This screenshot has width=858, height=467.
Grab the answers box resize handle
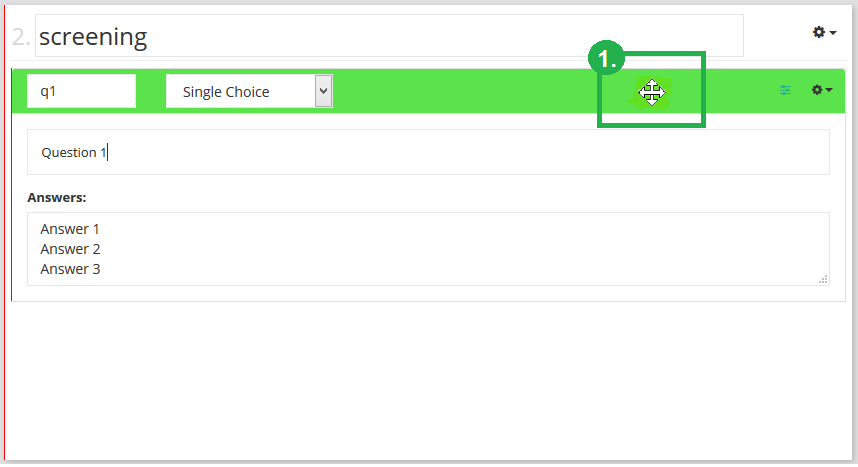[x=823, y=280]
